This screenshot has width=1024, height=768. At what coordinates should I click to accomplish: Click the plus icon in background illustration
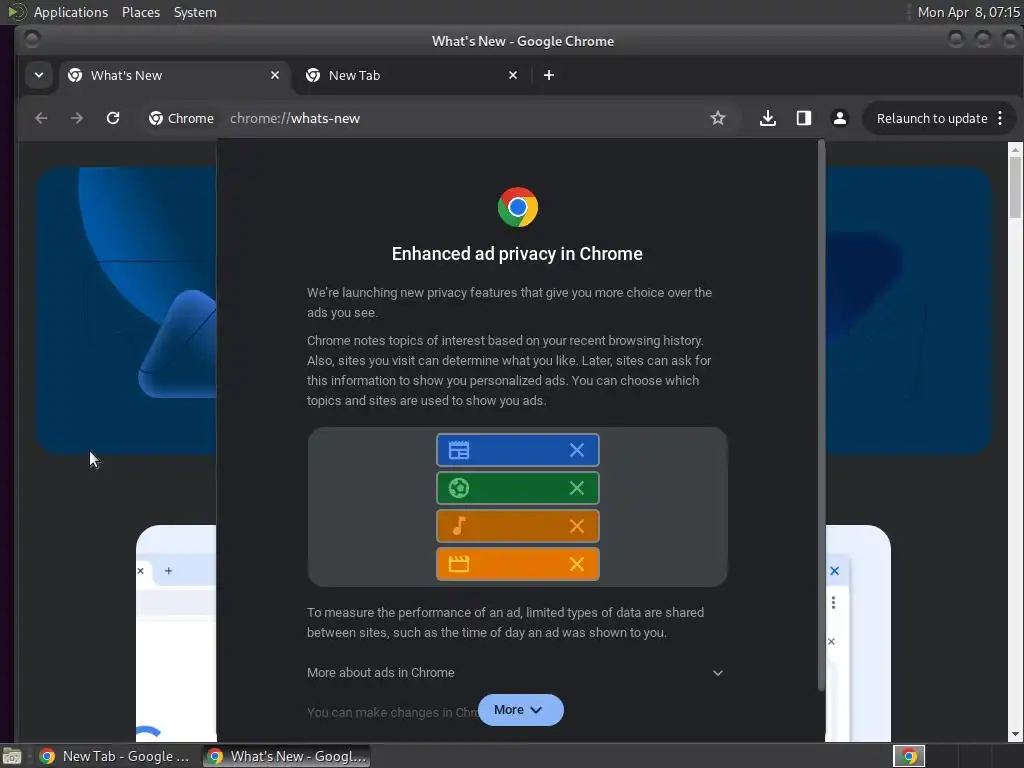(168, 571)
